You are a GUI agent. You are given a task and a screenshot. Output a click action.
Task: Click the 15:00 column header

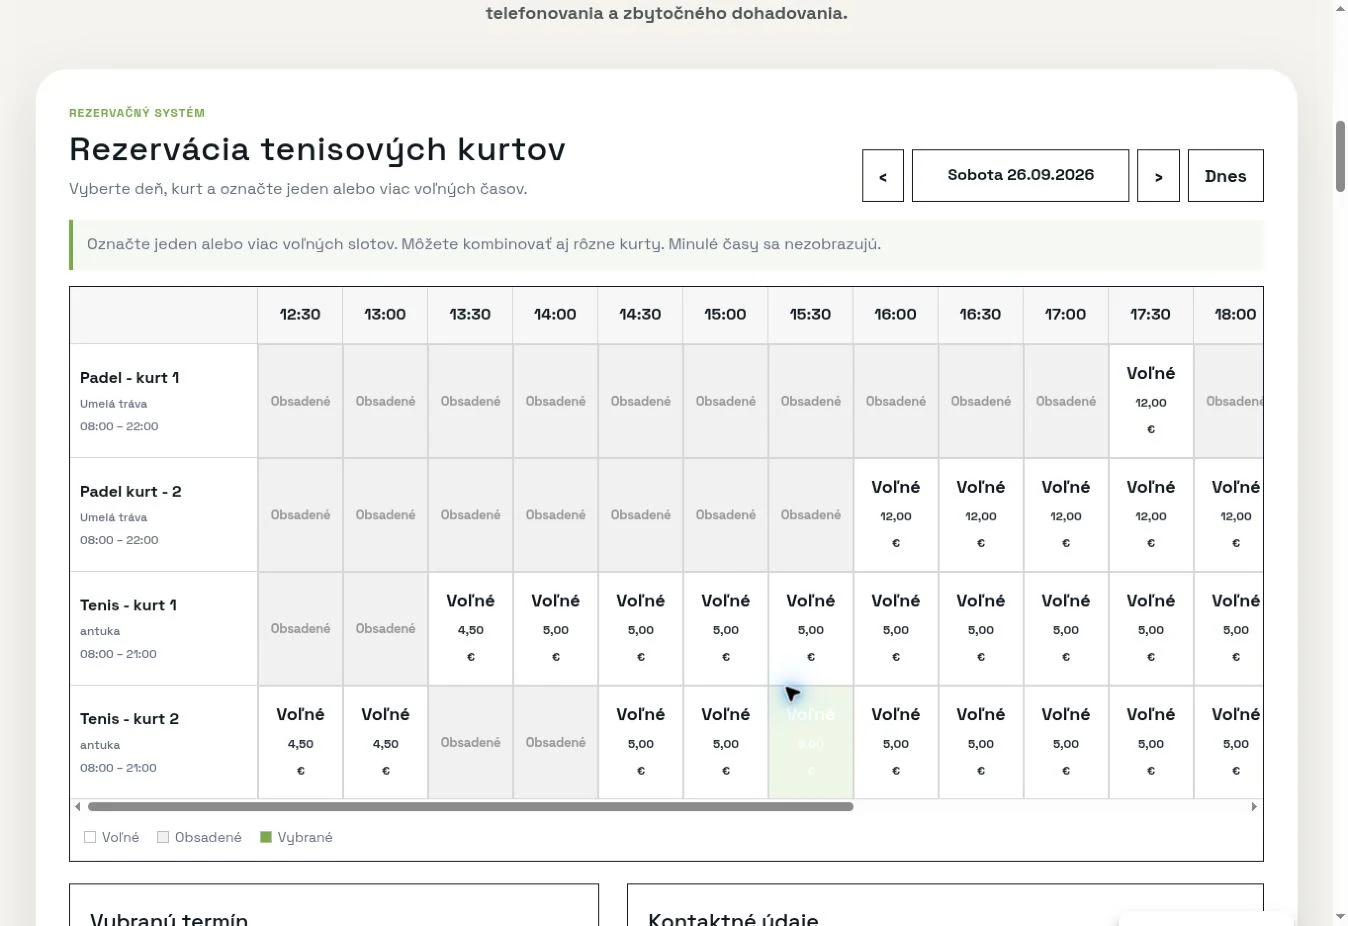725,315
